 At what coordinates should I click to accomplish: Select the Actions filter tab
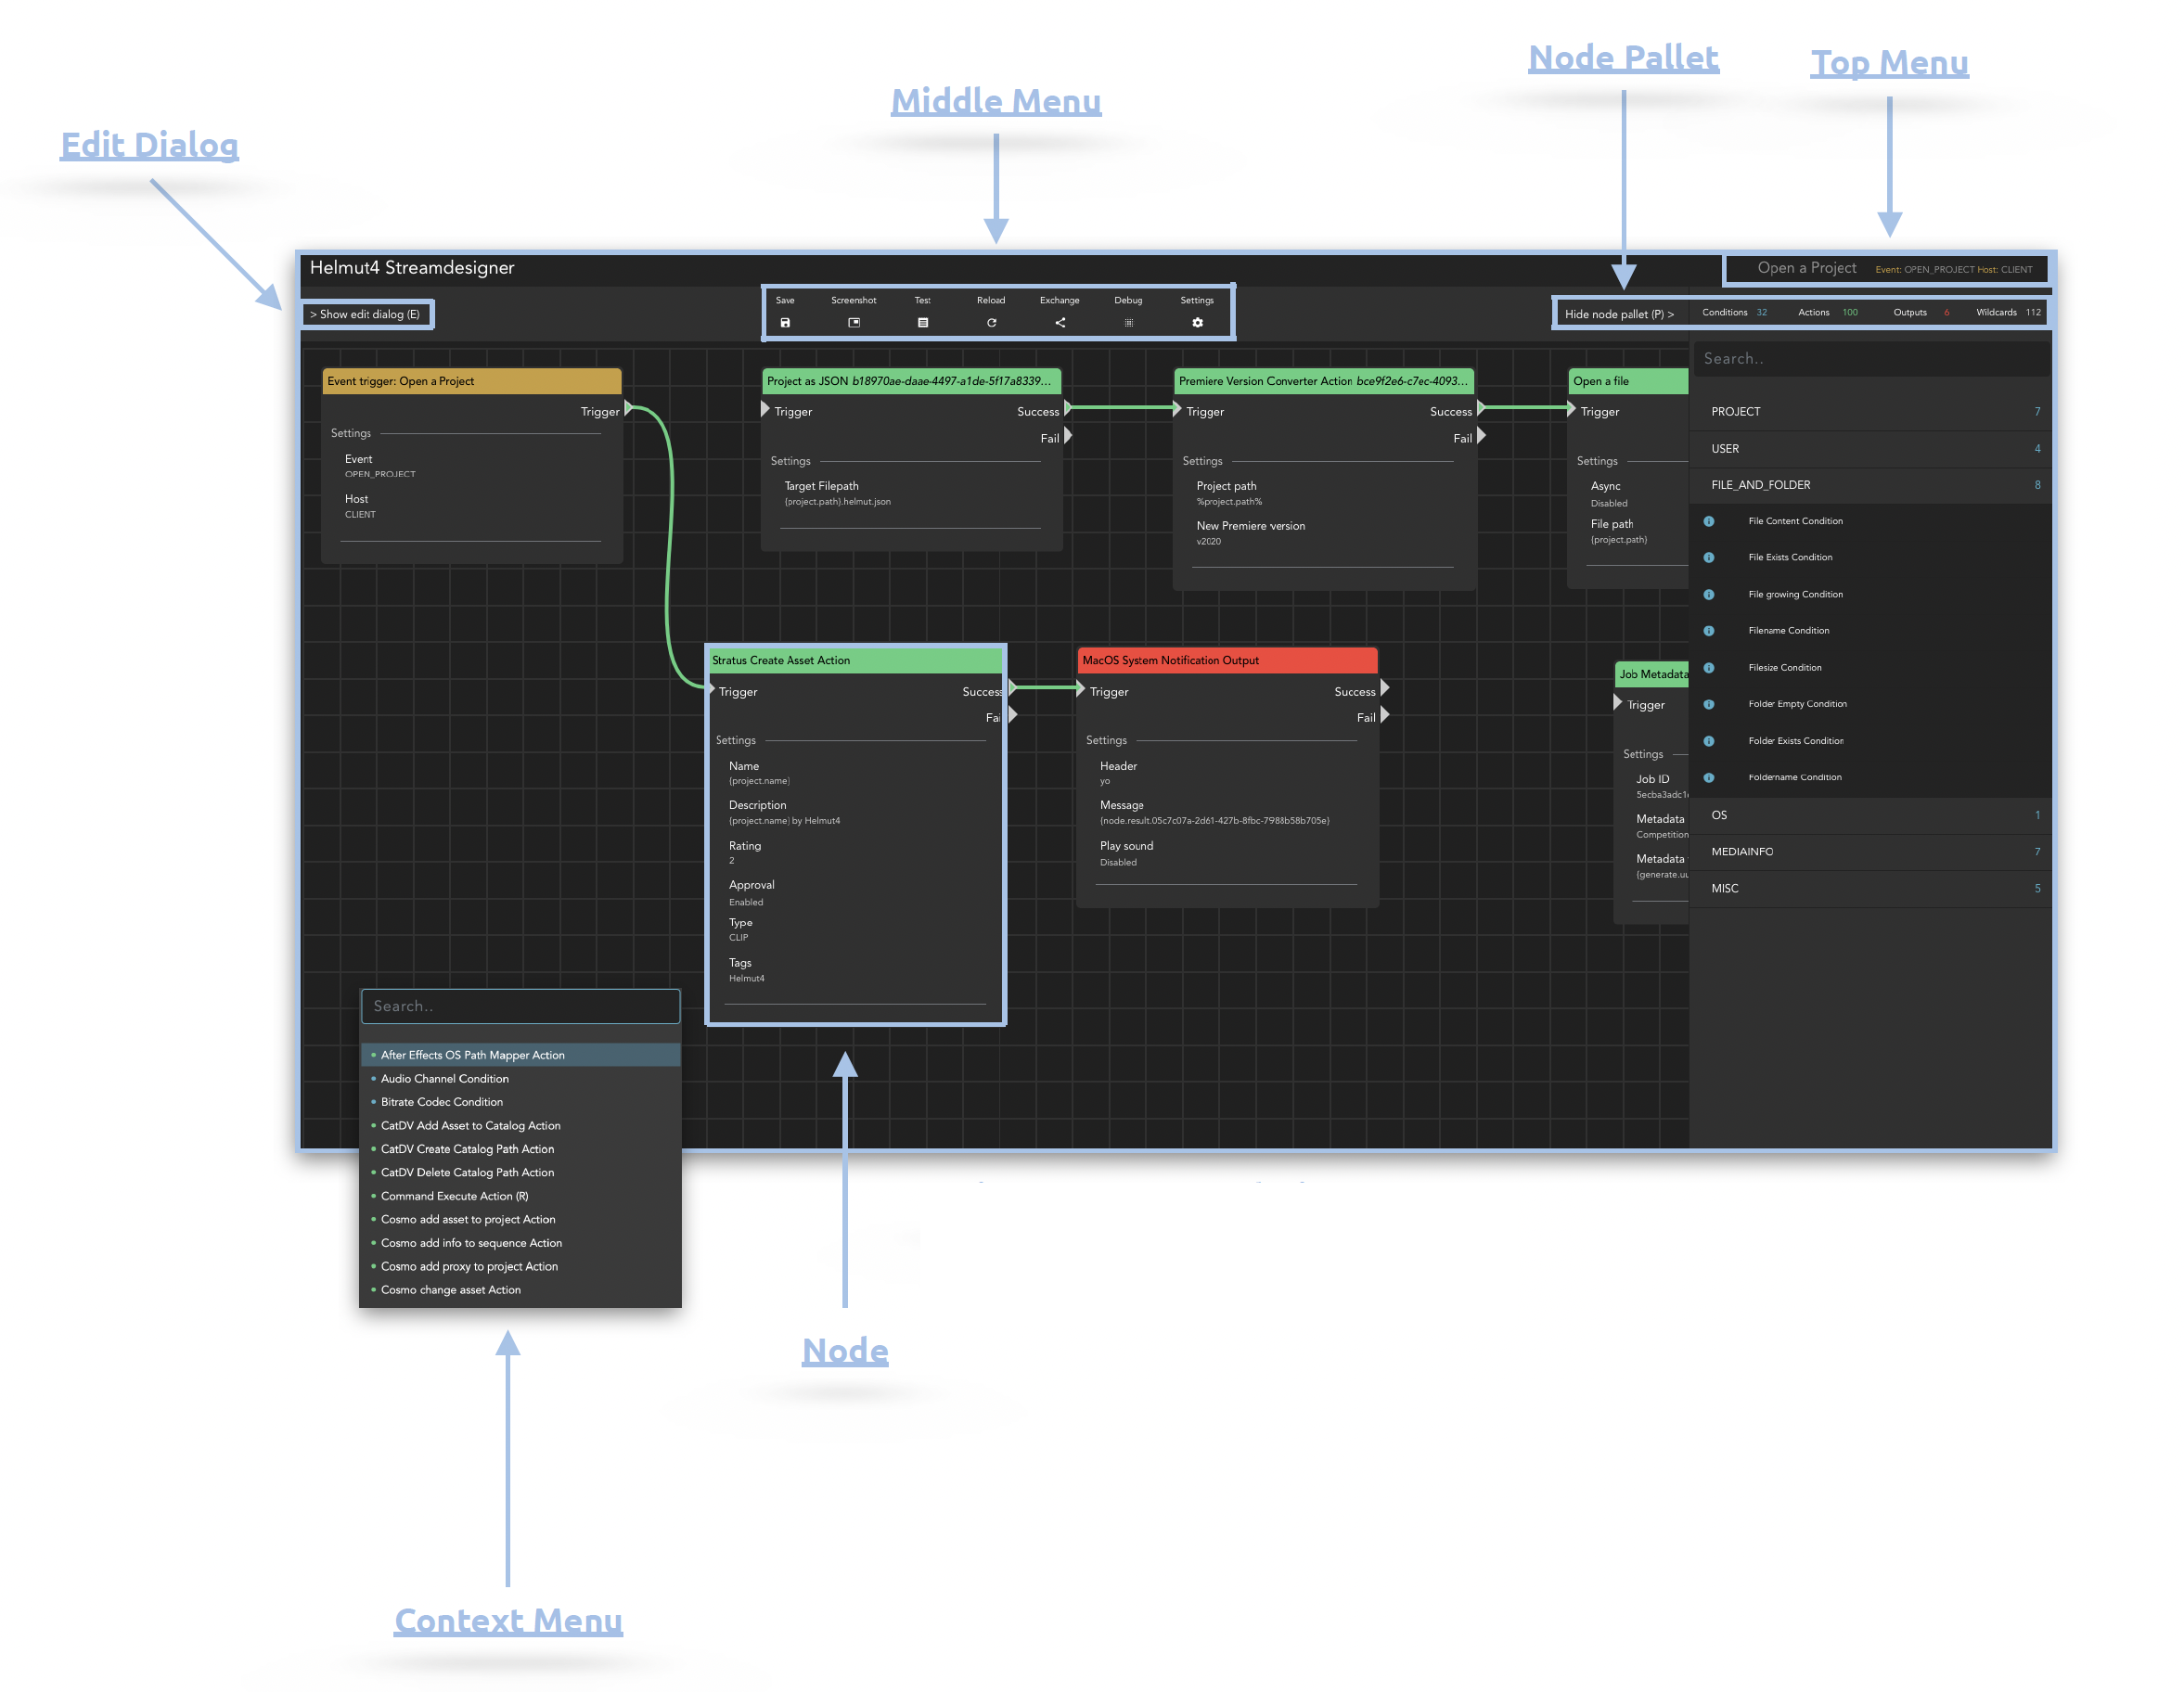(1813, 313)
